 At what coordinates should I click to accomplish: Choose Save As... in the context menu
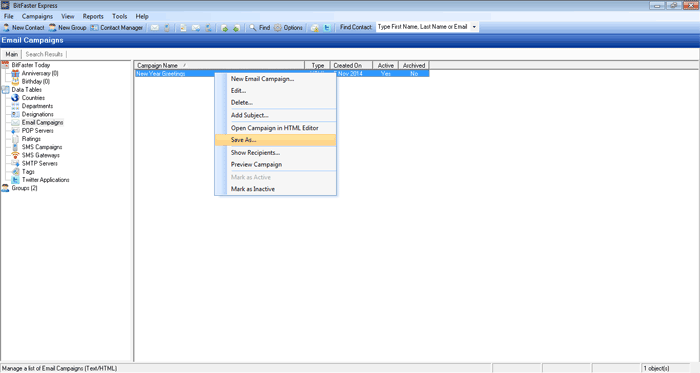pos(275,140)
